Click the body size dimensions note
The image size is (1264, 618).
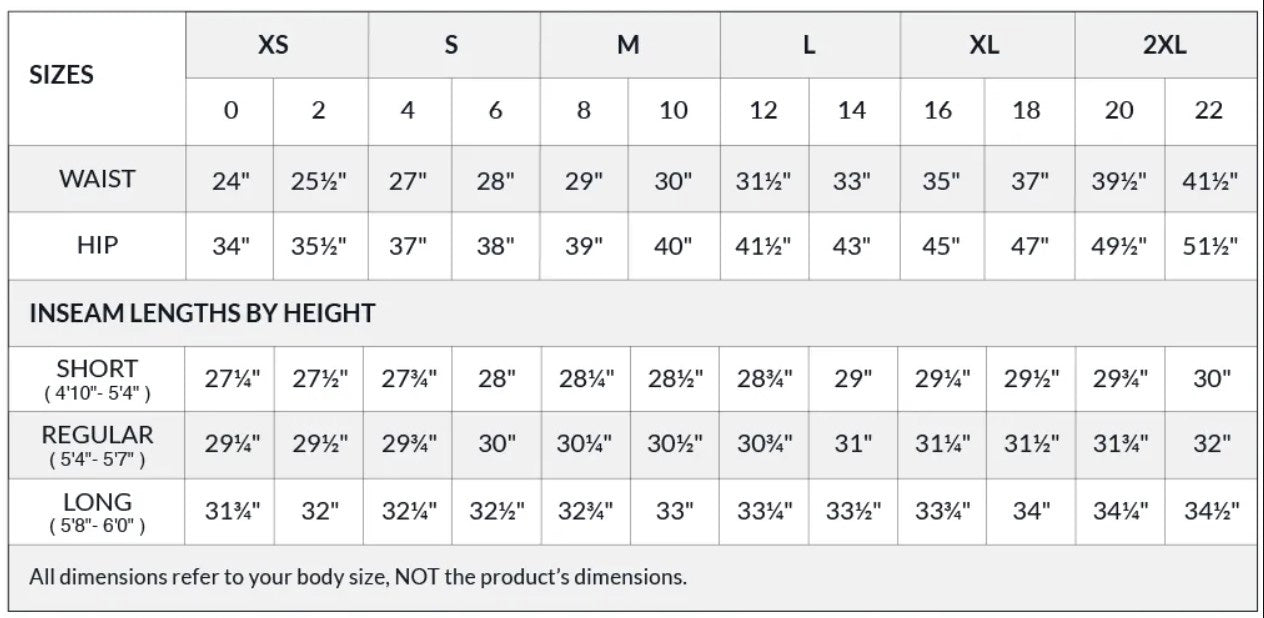[x=358, y=577]
